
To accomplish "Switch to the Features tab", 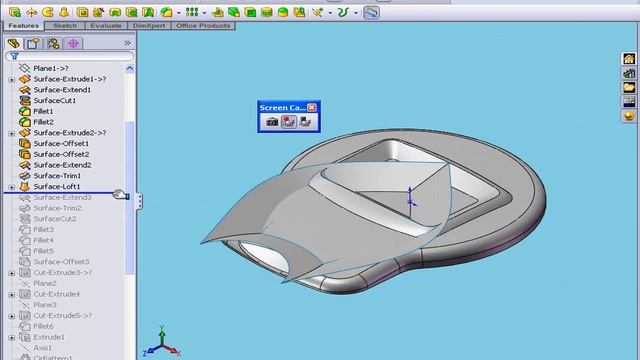I will tap(24, 26).
